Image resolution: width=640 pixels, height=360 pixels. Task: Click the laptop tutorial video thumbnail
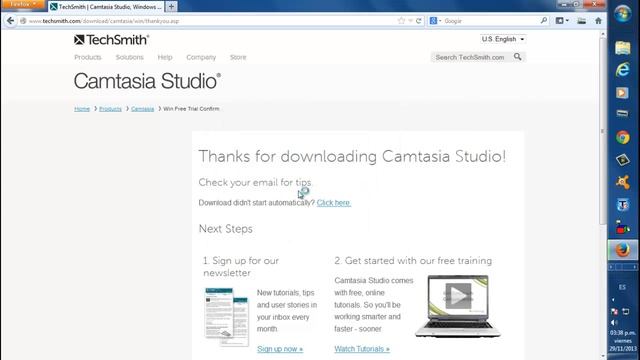pyautogui.click(x=458, y=306)
